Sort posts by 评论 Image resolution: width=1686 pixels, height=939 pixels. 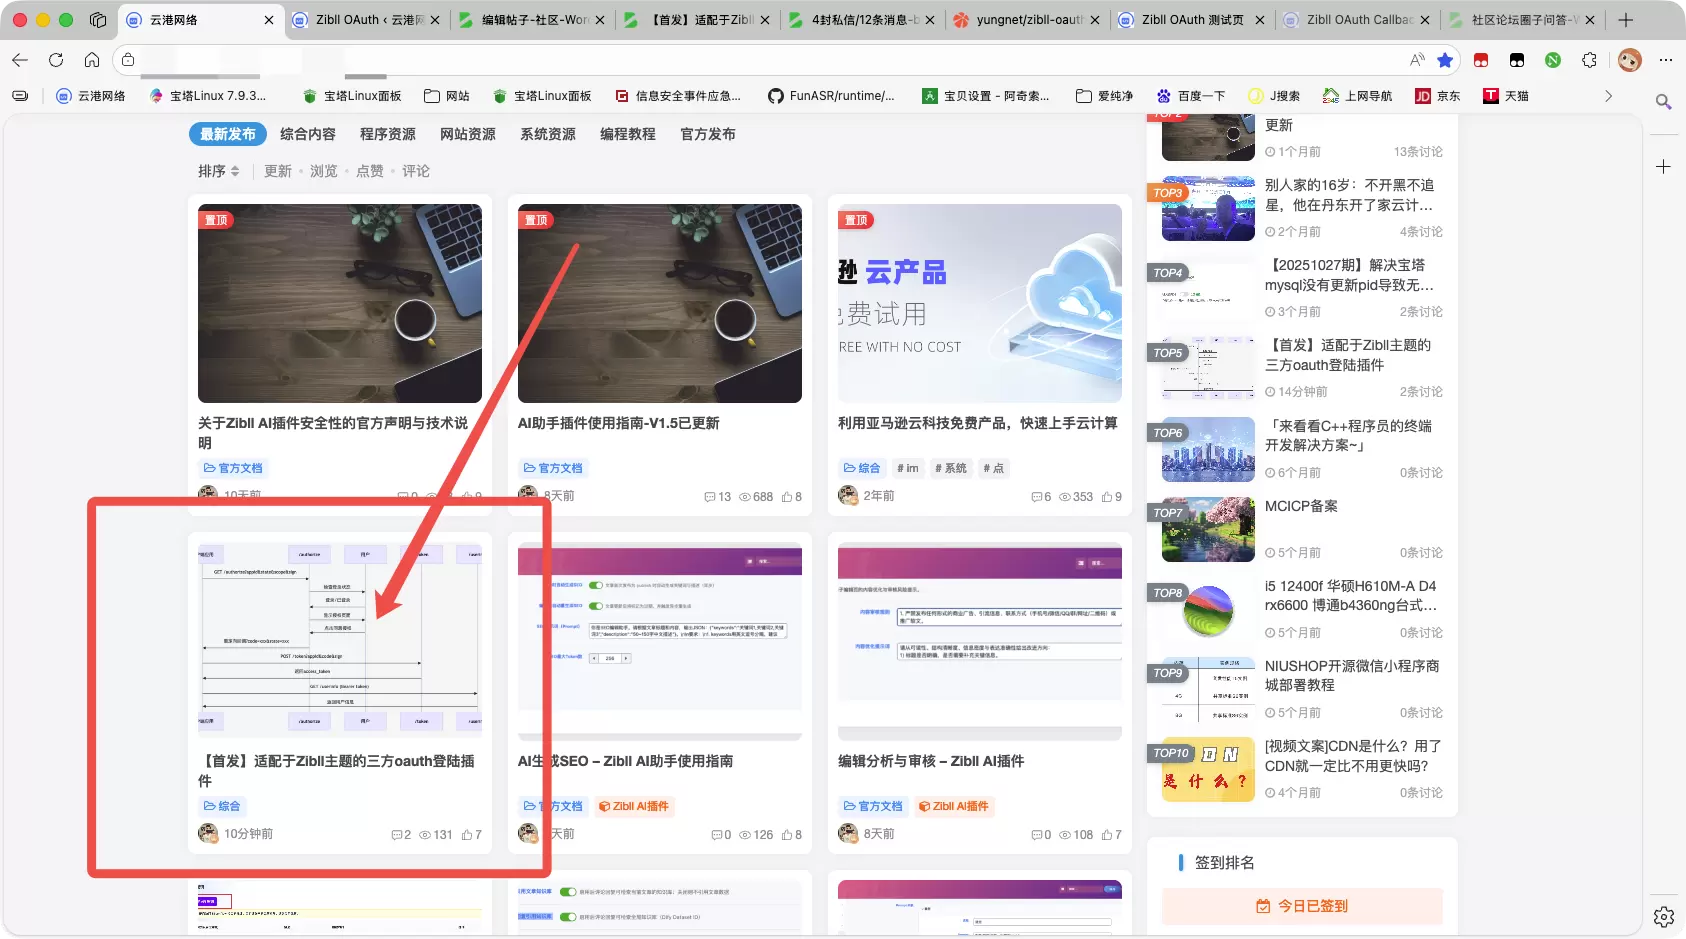point(416,171)
